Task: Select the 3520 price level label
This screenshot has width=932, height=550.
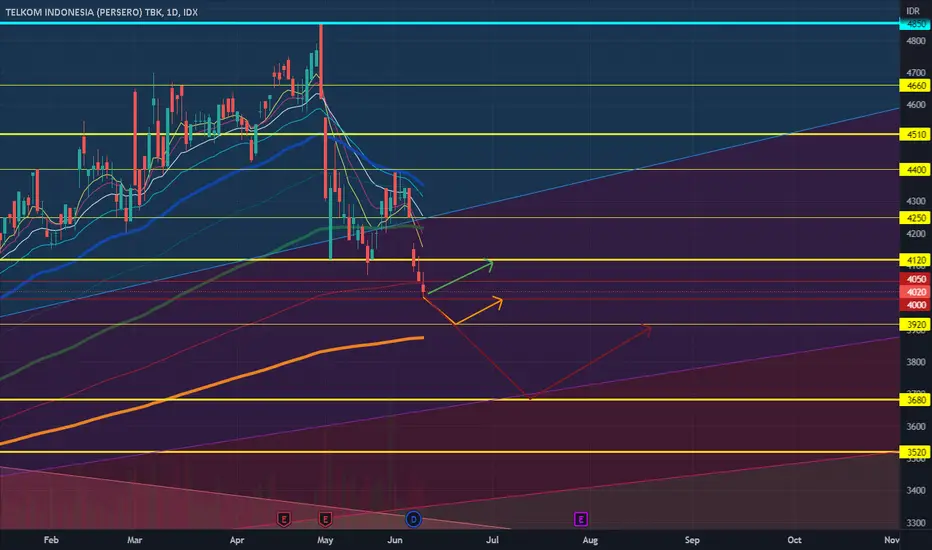Action: coord(915,452)
